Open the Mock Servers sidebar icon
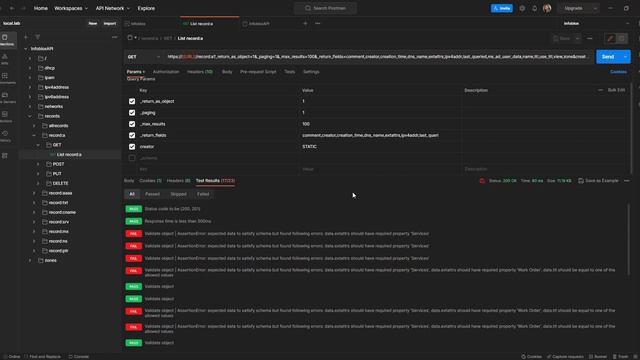 pyautogui.click(x=5, y=98)
